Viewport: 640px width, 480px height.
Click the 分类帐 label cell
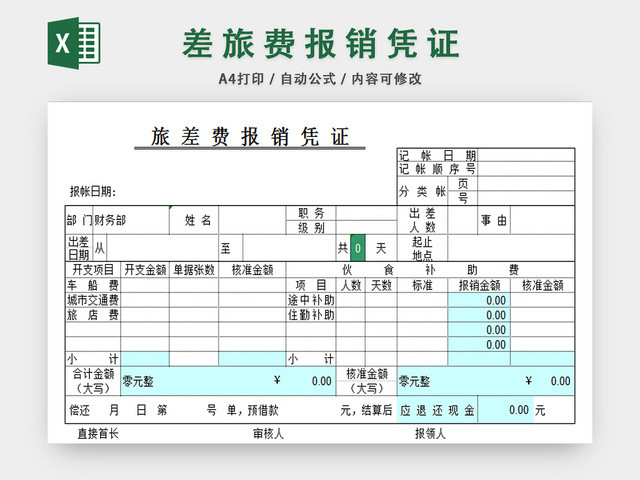pyautogui.click(x=422, y=191)
